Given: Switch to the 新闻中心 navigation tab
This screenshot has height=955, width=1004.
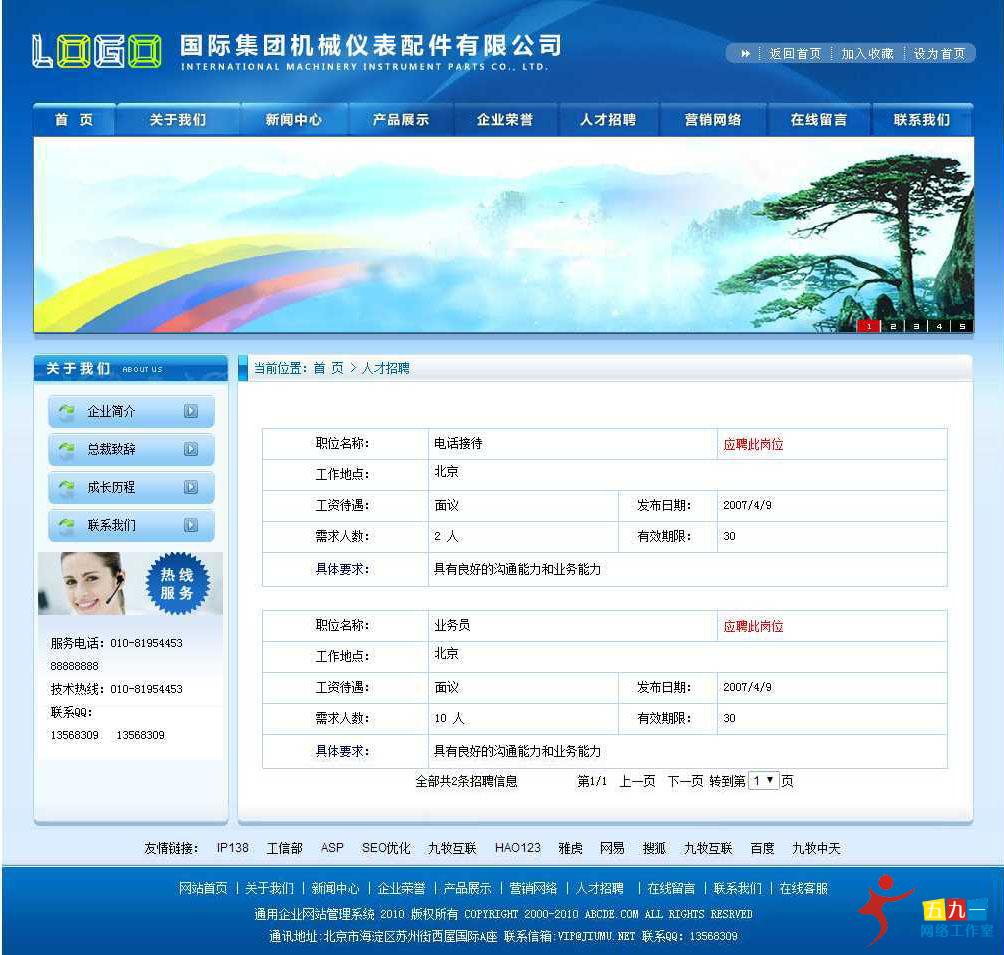Looking at the screenshot, I should pyautogui.click(x=294, y=118).
